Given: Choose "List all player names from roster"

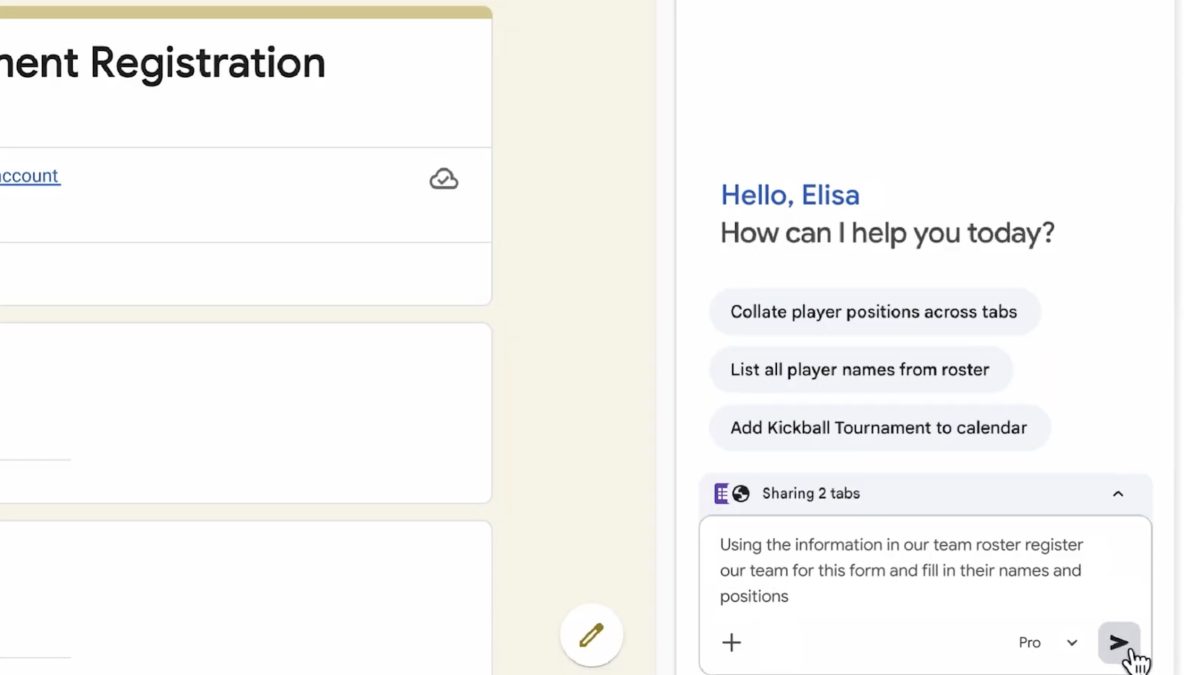Looking at the screenshot, I should coord(859,370).
